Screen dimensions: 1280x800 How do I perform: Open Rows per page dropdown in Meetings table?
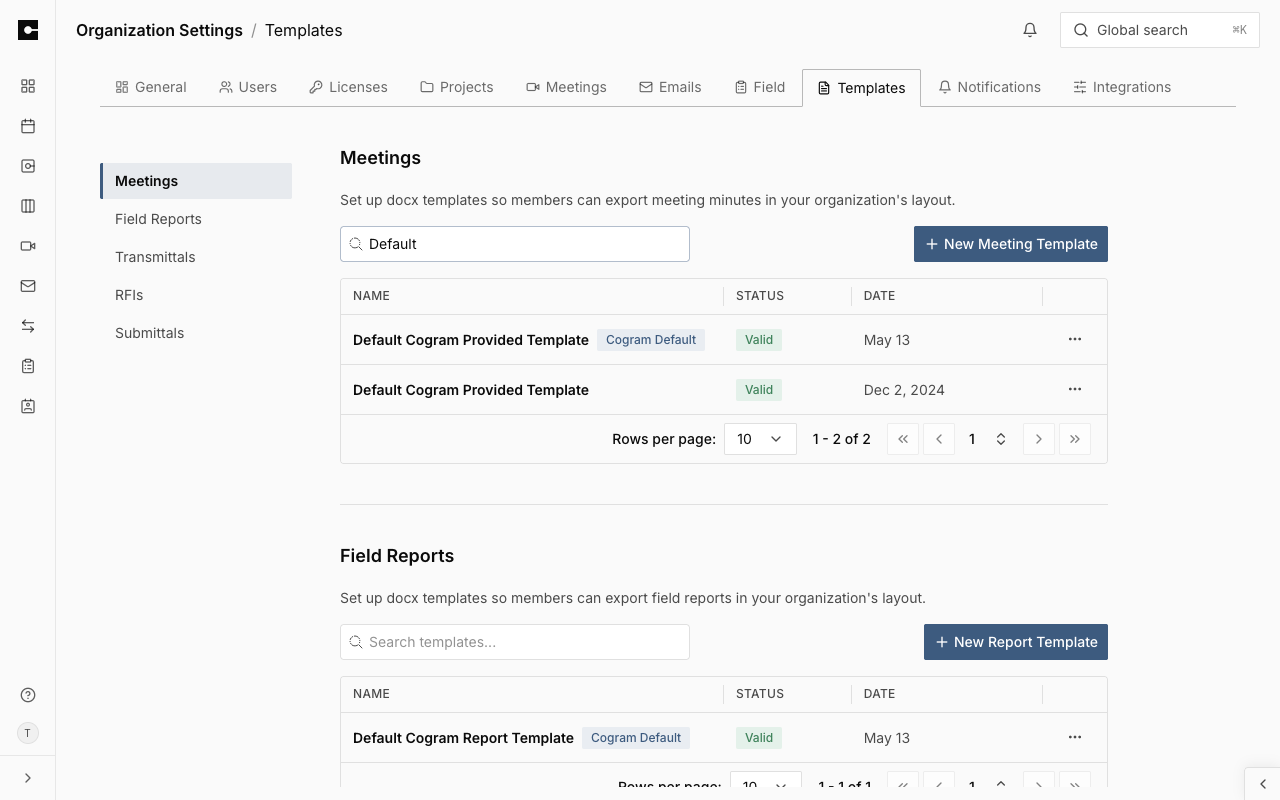pos(760,439)
